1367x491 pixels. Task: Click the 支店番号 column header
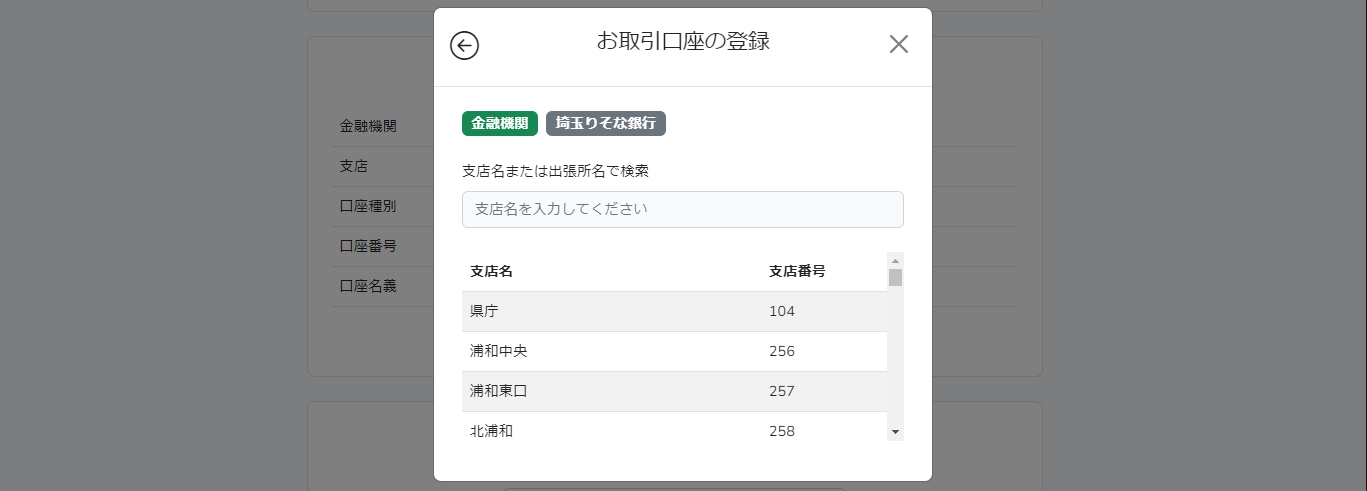pyautogui.click(x=797, y=271)
